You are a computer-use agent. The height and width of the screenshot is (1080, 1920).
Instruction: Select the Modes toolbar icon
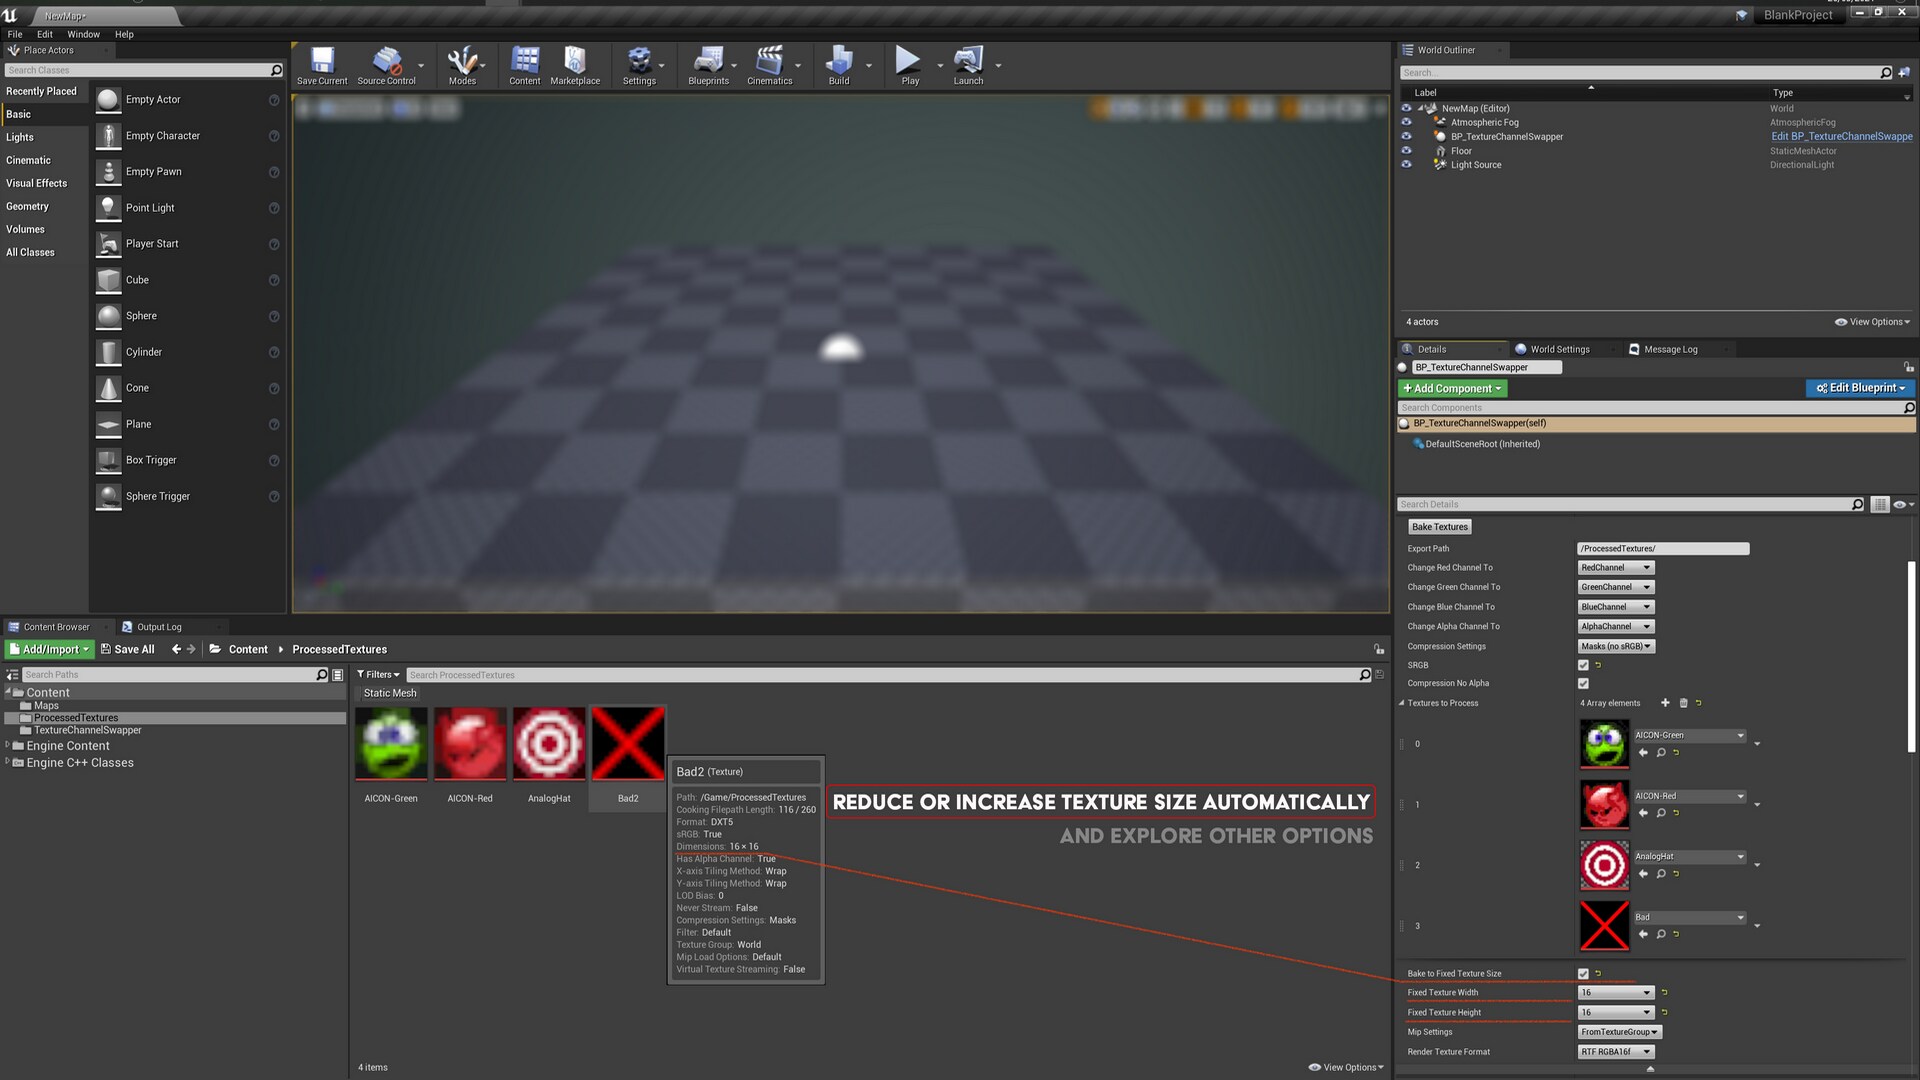pos(463,62)
